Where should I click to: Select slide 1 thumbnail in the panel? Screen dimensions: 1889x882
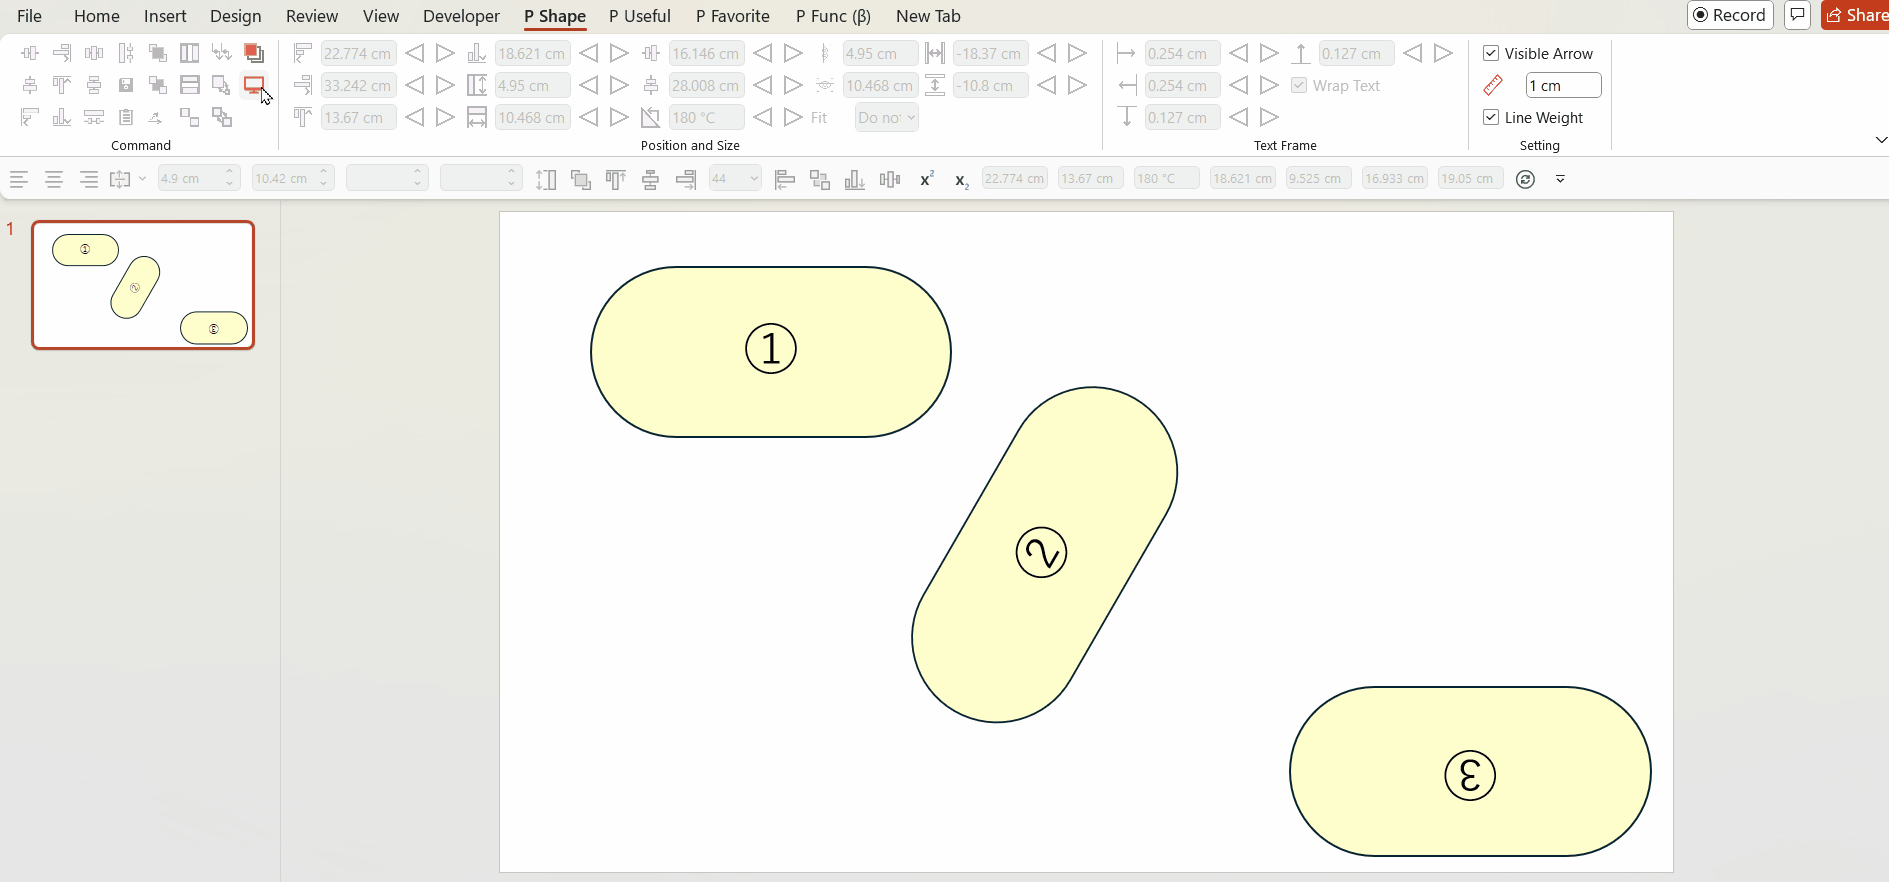click(x=143, y=285)
